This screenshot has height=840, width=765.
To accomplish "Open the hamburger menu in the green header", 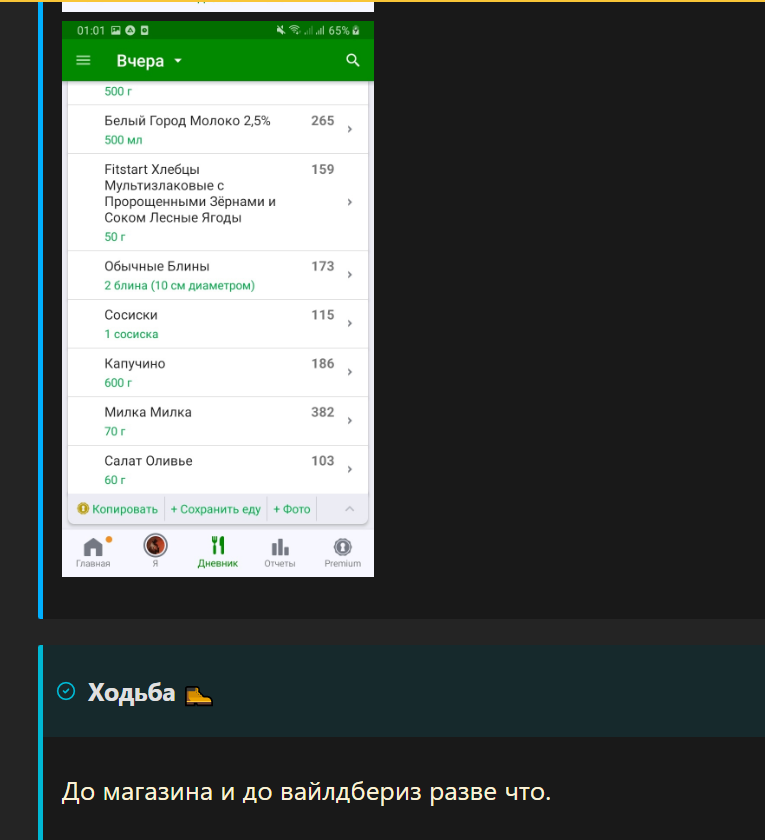I will [x=83, y=60].
